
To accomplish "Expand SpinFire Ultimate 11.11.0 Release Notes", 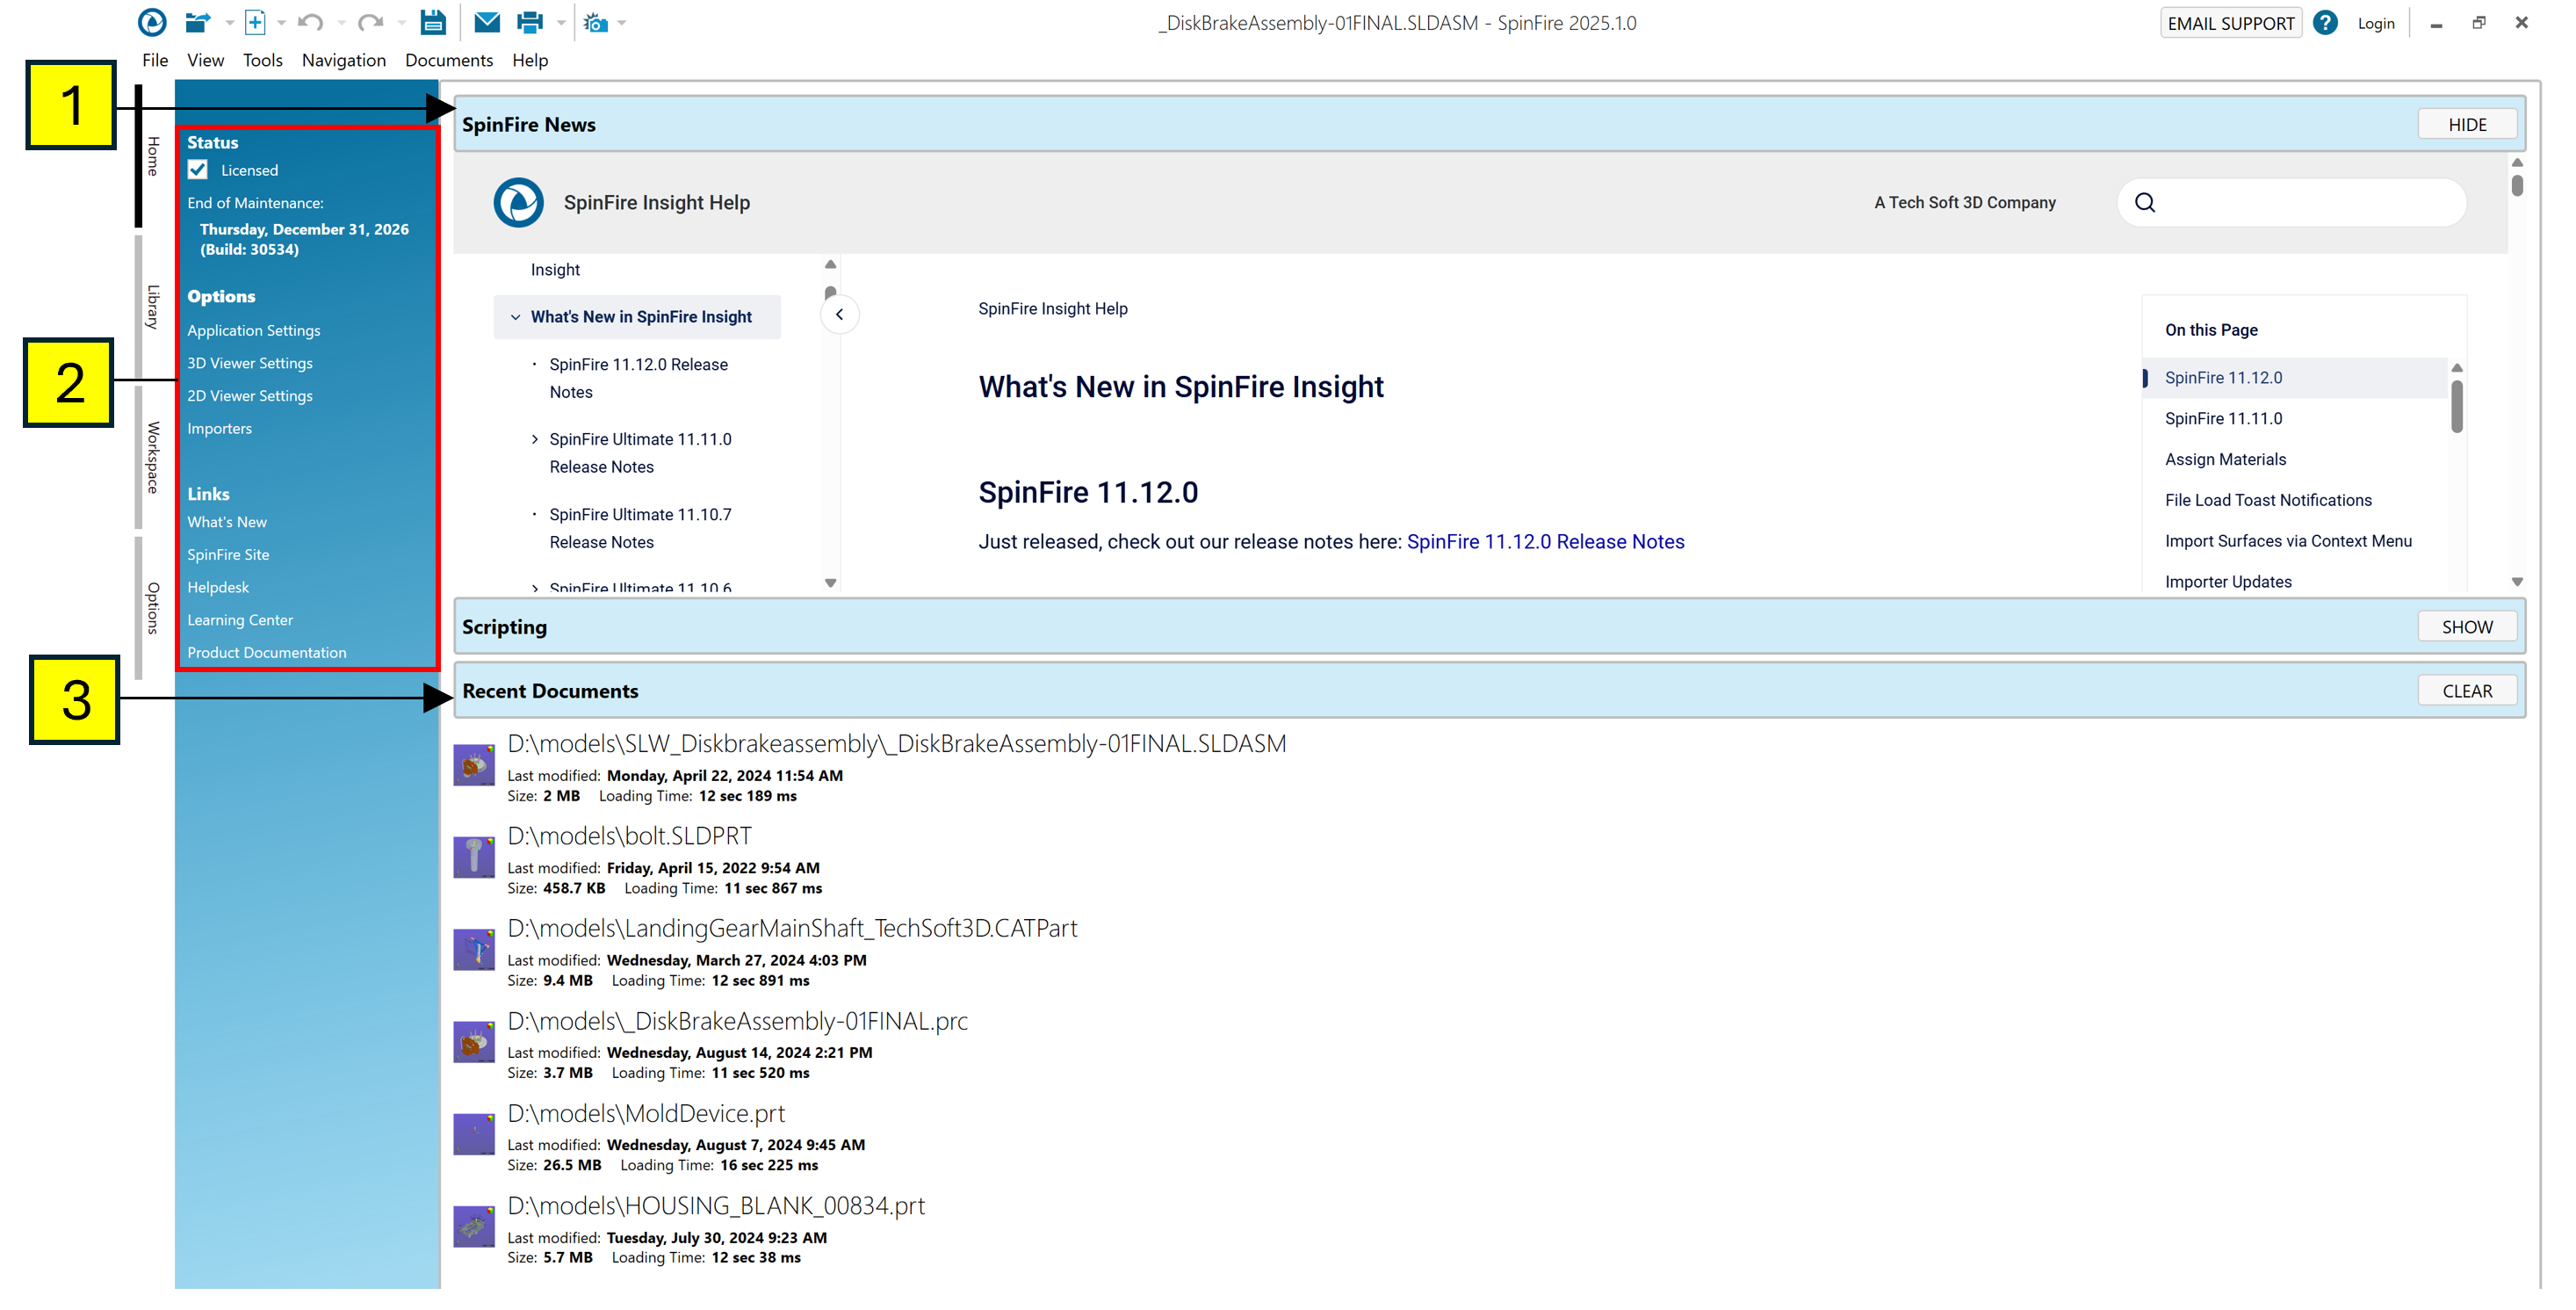I will point(535,439).
